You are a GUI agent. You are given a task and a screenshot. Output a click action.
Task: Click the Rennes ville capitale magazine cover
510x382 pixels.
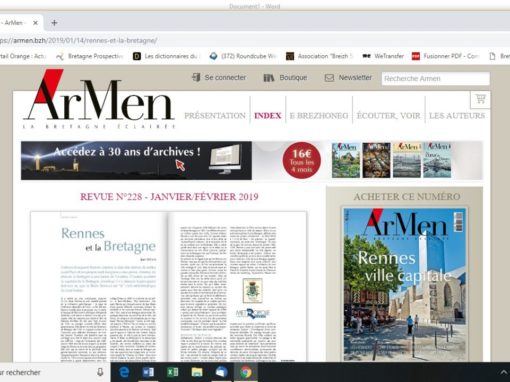coord(405,284)
